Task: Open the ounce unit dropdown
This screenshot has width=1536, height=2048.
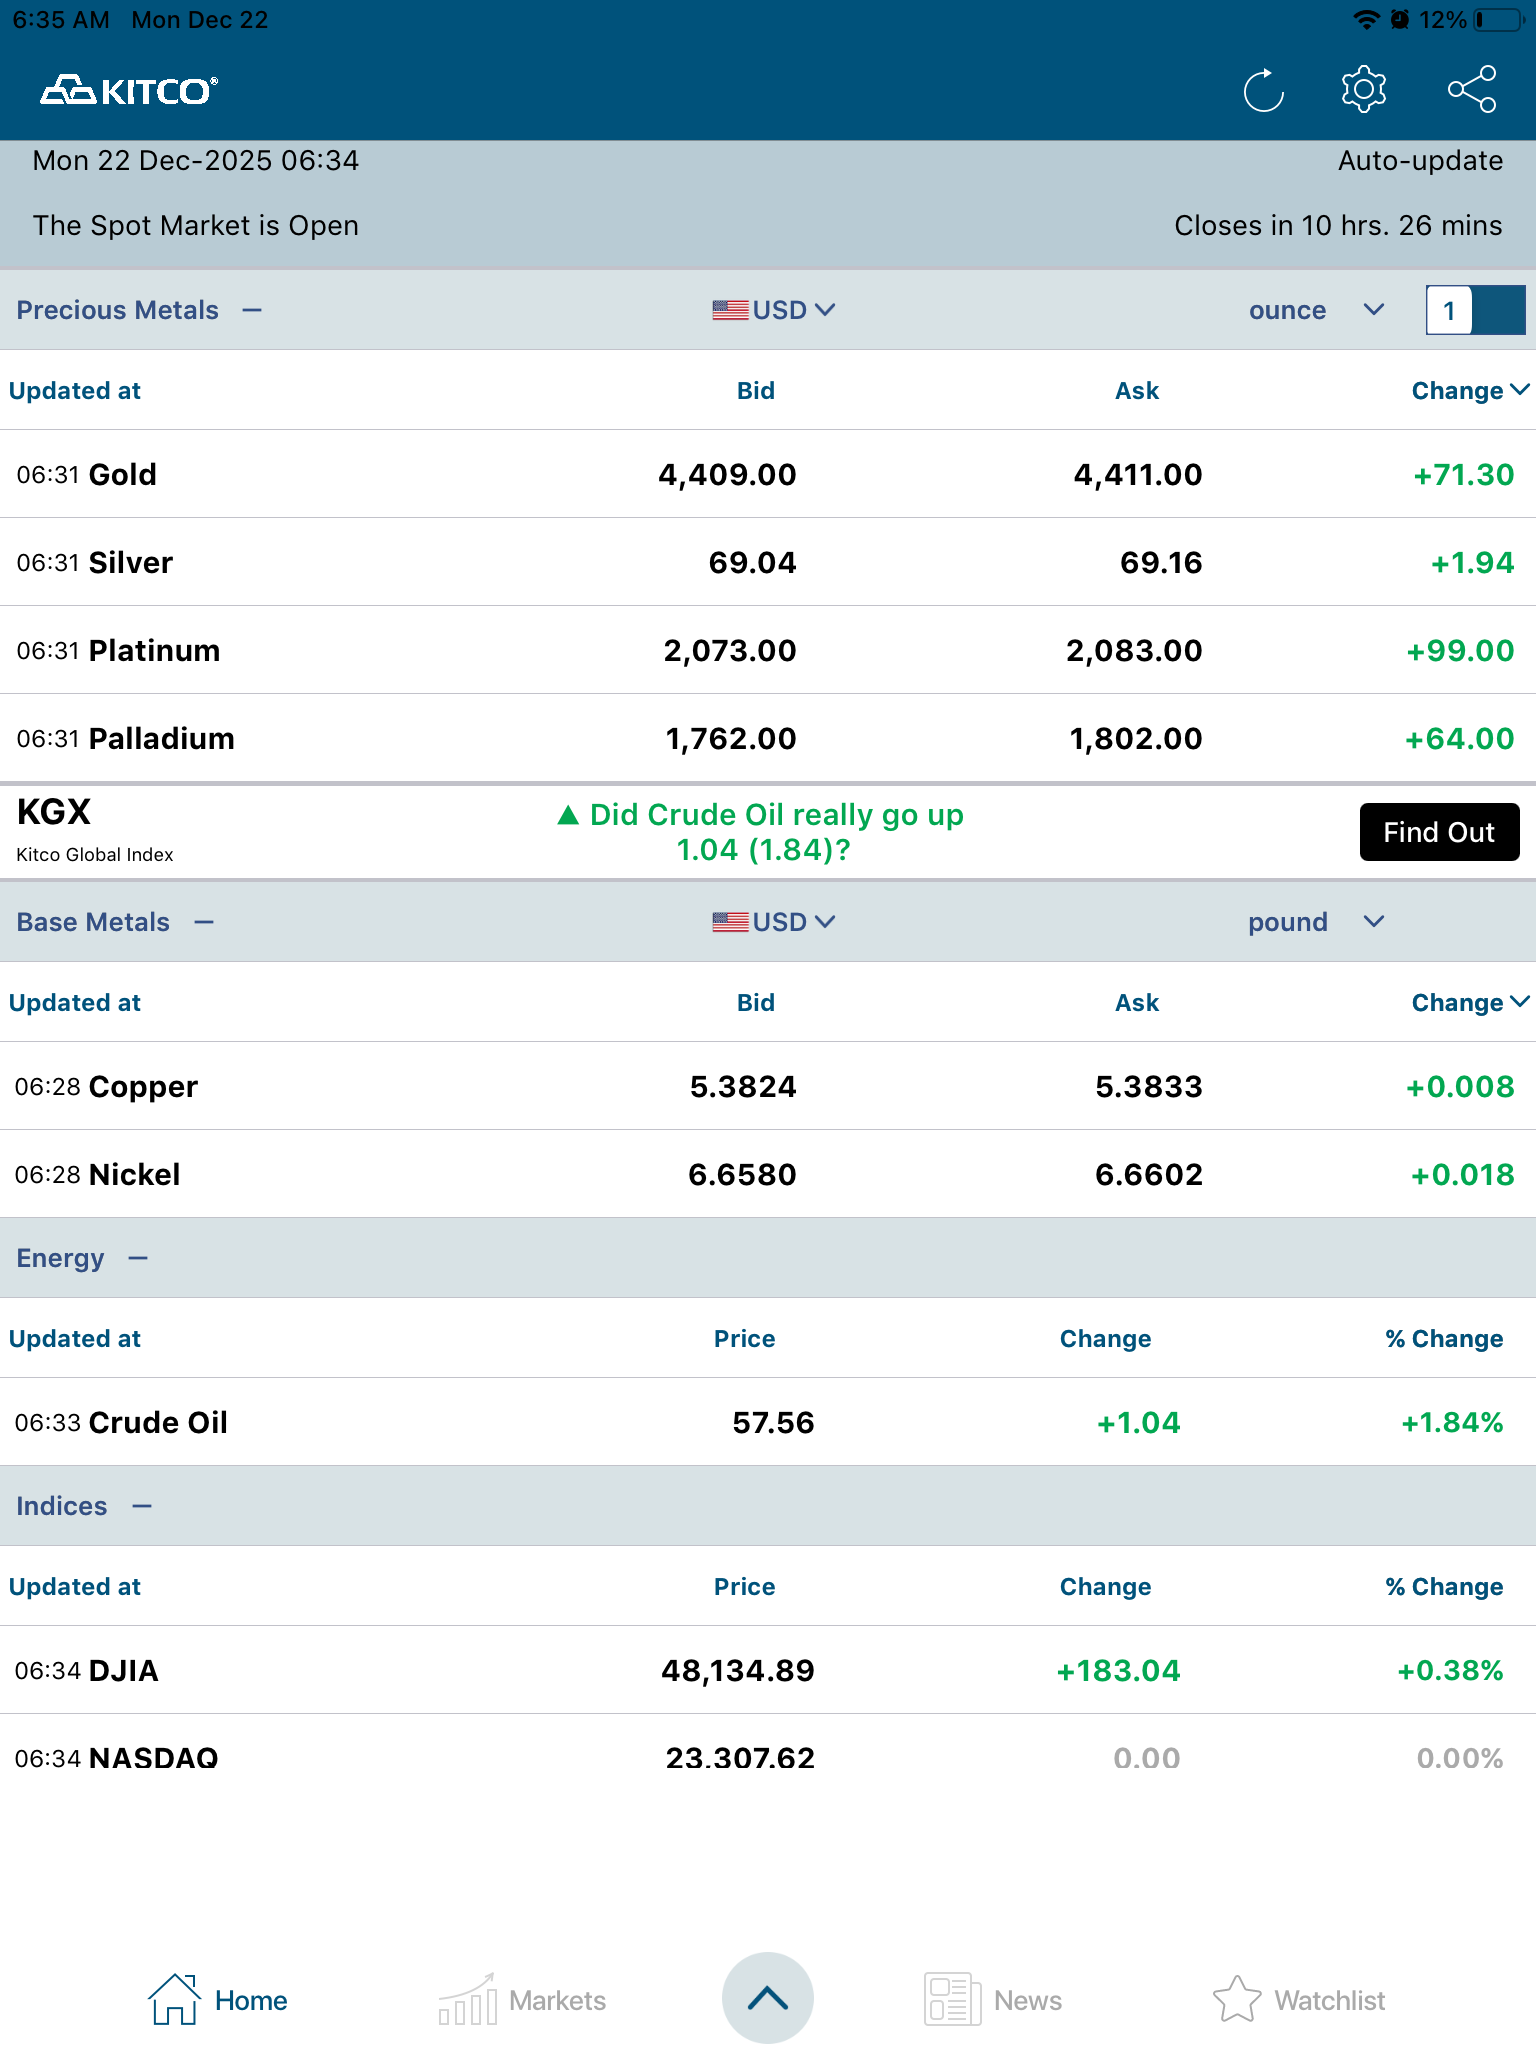Action: (1316, 310)
